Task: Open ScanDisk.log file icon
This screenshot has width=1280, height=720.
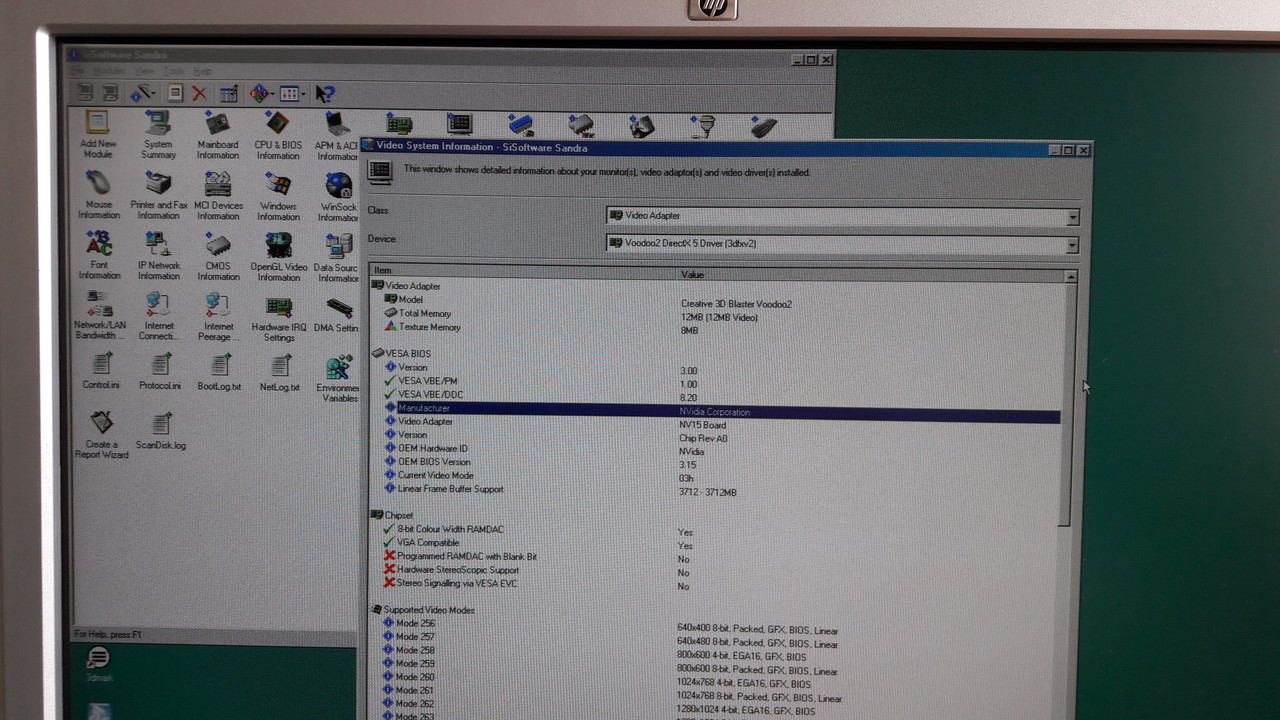Action: click(x=161, y=431)
